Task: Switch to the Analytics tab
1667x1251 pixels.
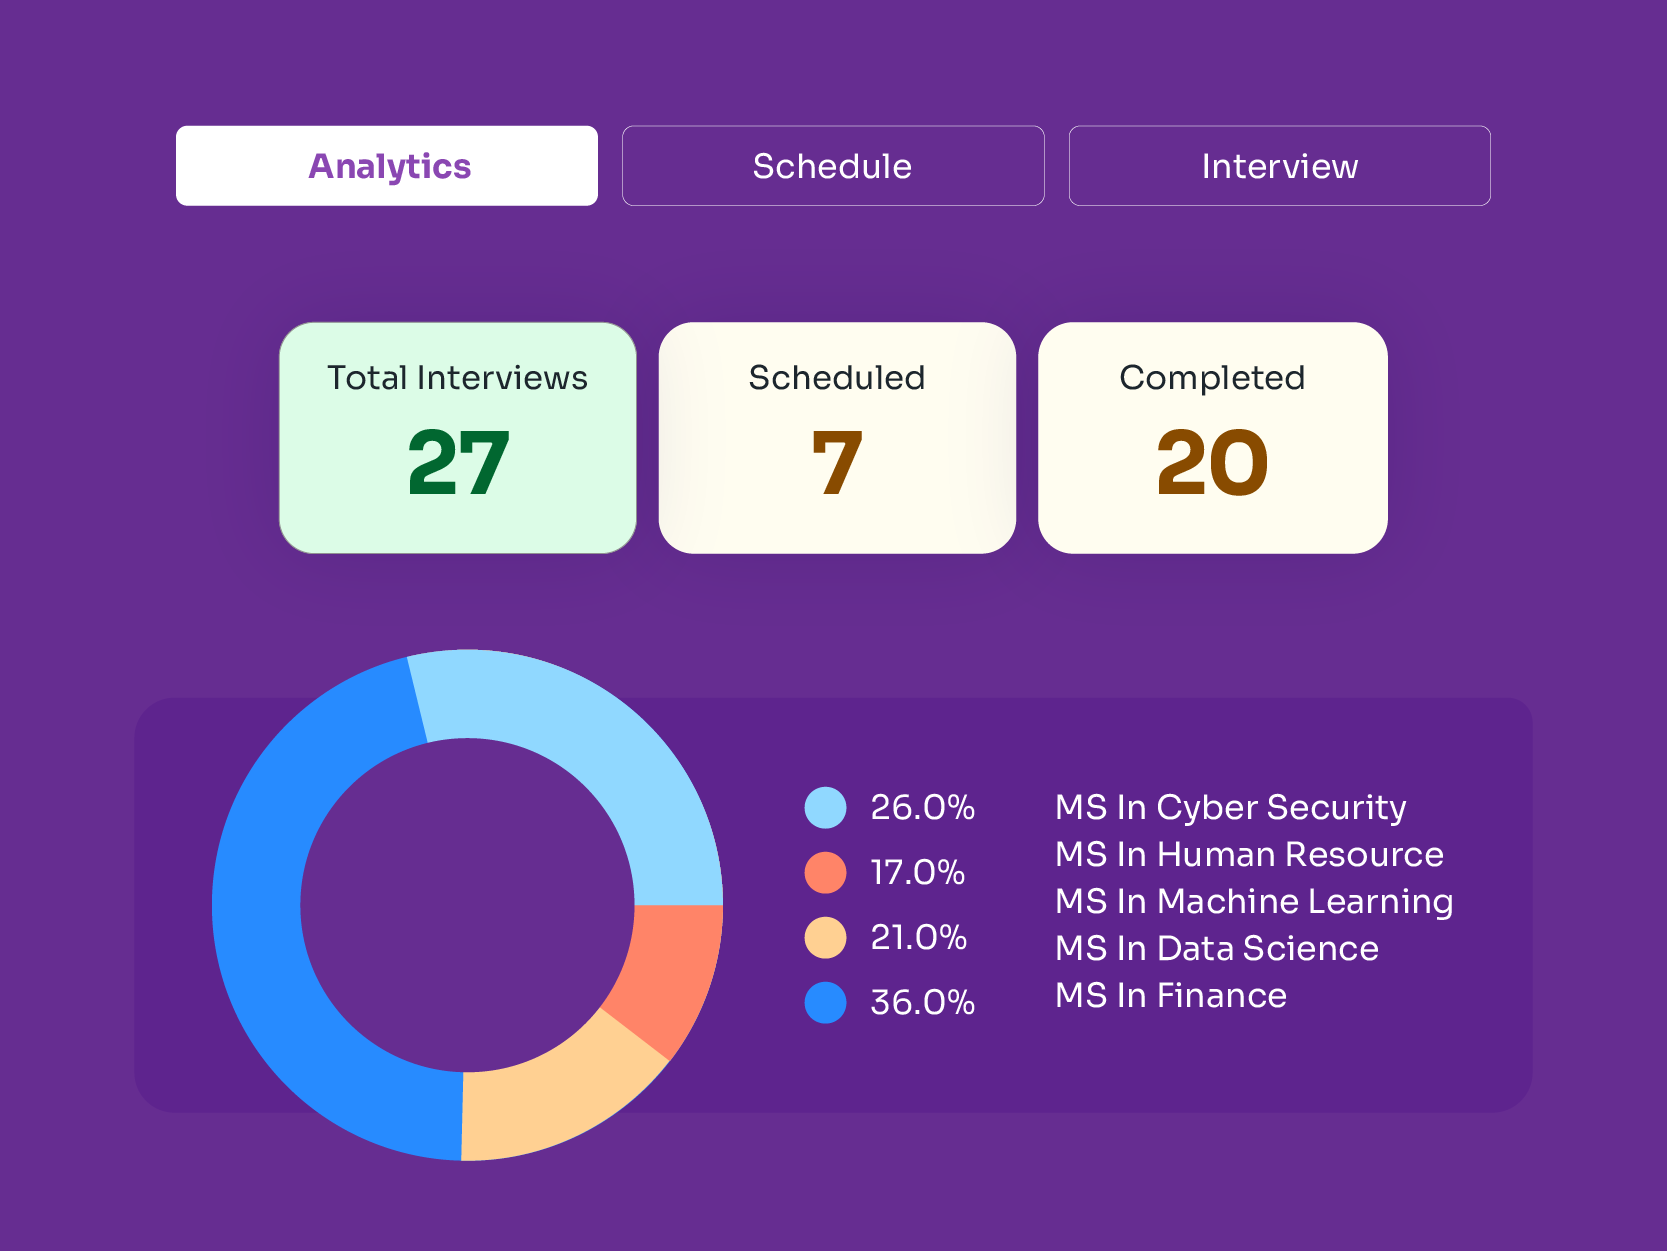Action: [387, 166]
